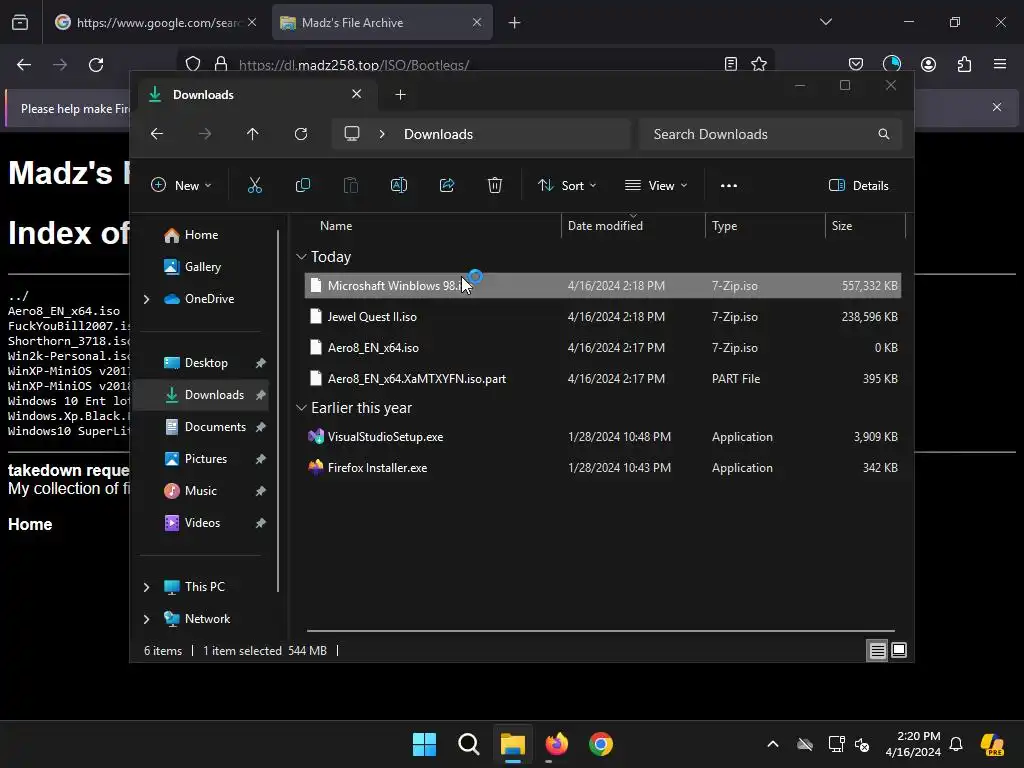Open the Firefox account profile icon
Viewport: 1024px width, 768px height.
[x=928, y=64]
